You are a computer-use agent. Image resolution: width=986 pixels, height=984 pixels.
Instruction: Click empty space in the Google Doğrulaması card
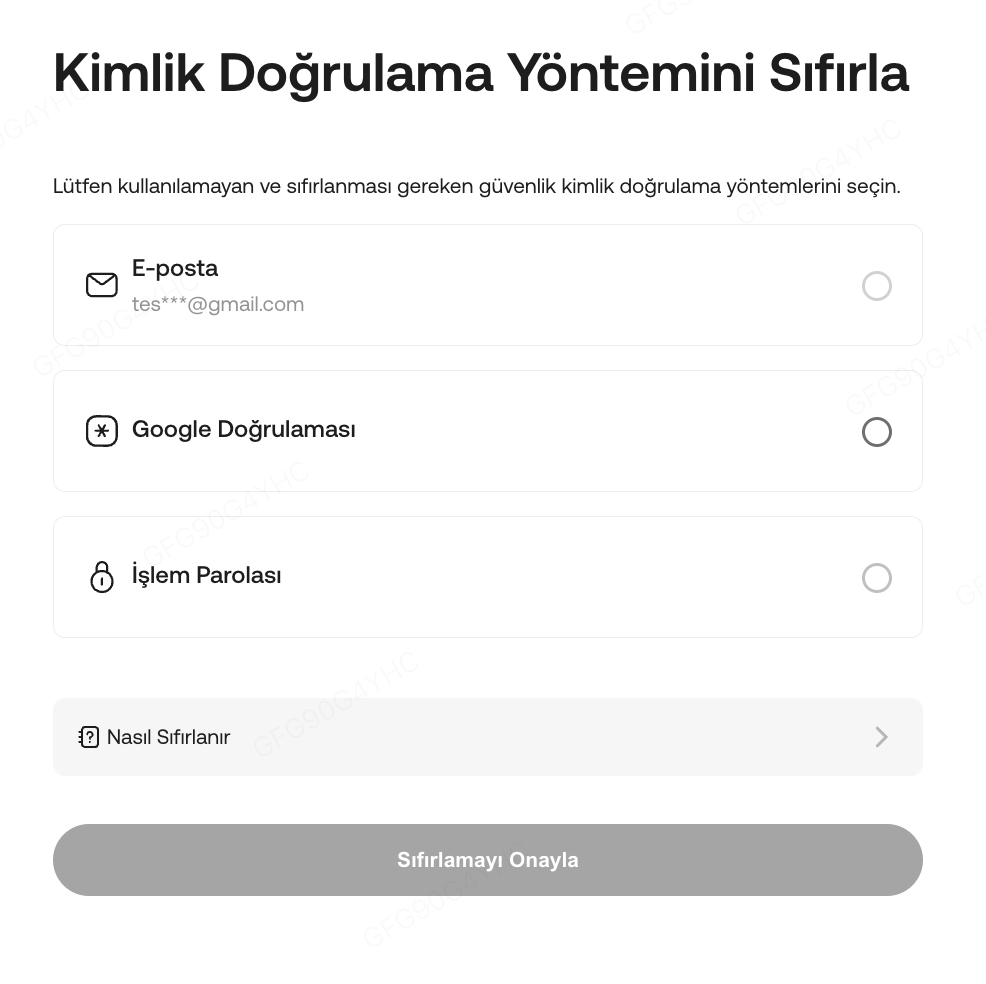[x=600, y=432]
